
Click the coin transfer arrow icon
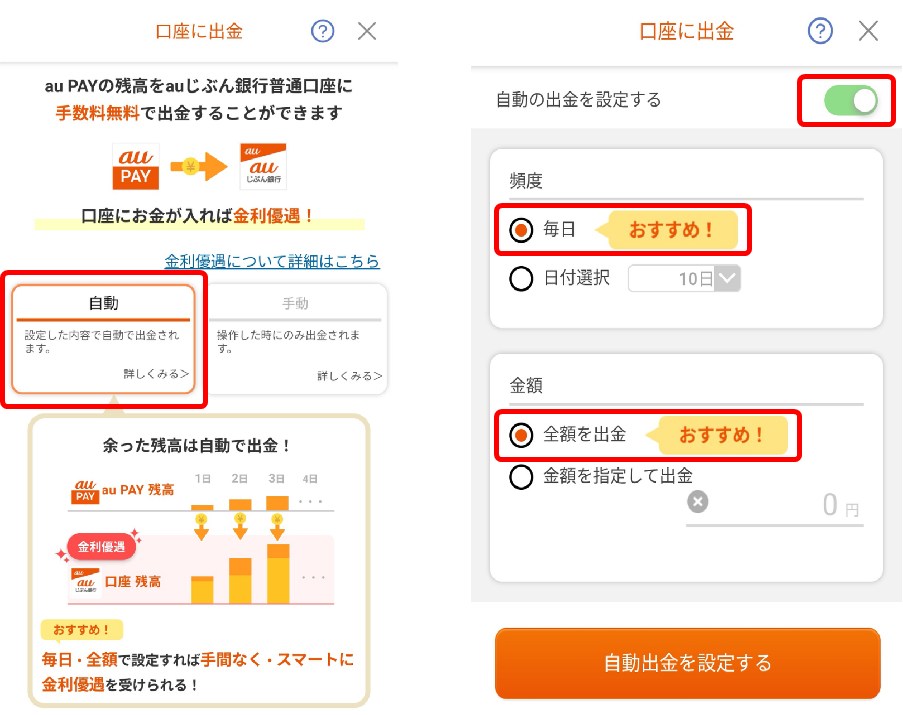point(197,165)
